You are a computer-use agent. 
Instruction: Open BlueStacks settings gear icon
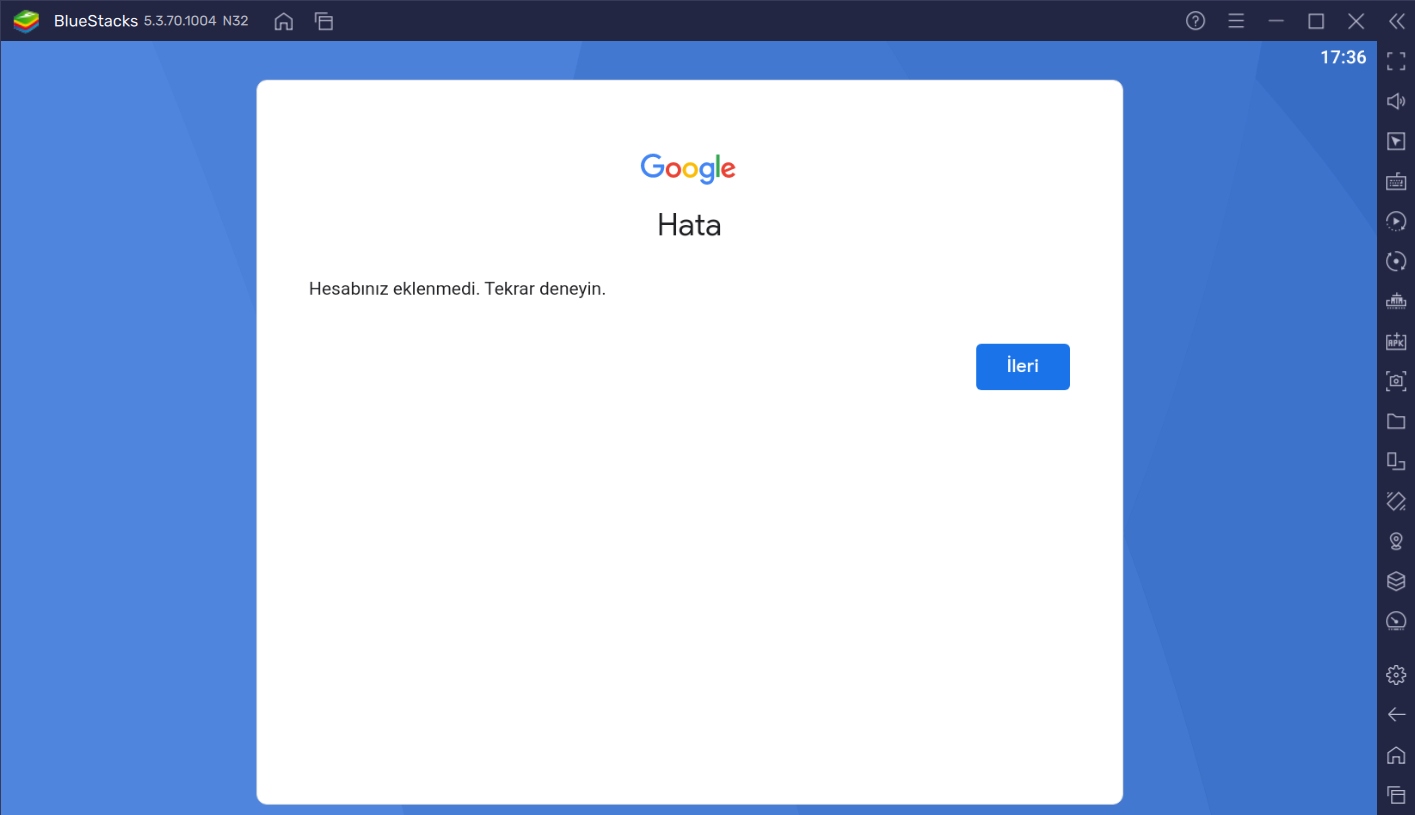point(1396,675)
